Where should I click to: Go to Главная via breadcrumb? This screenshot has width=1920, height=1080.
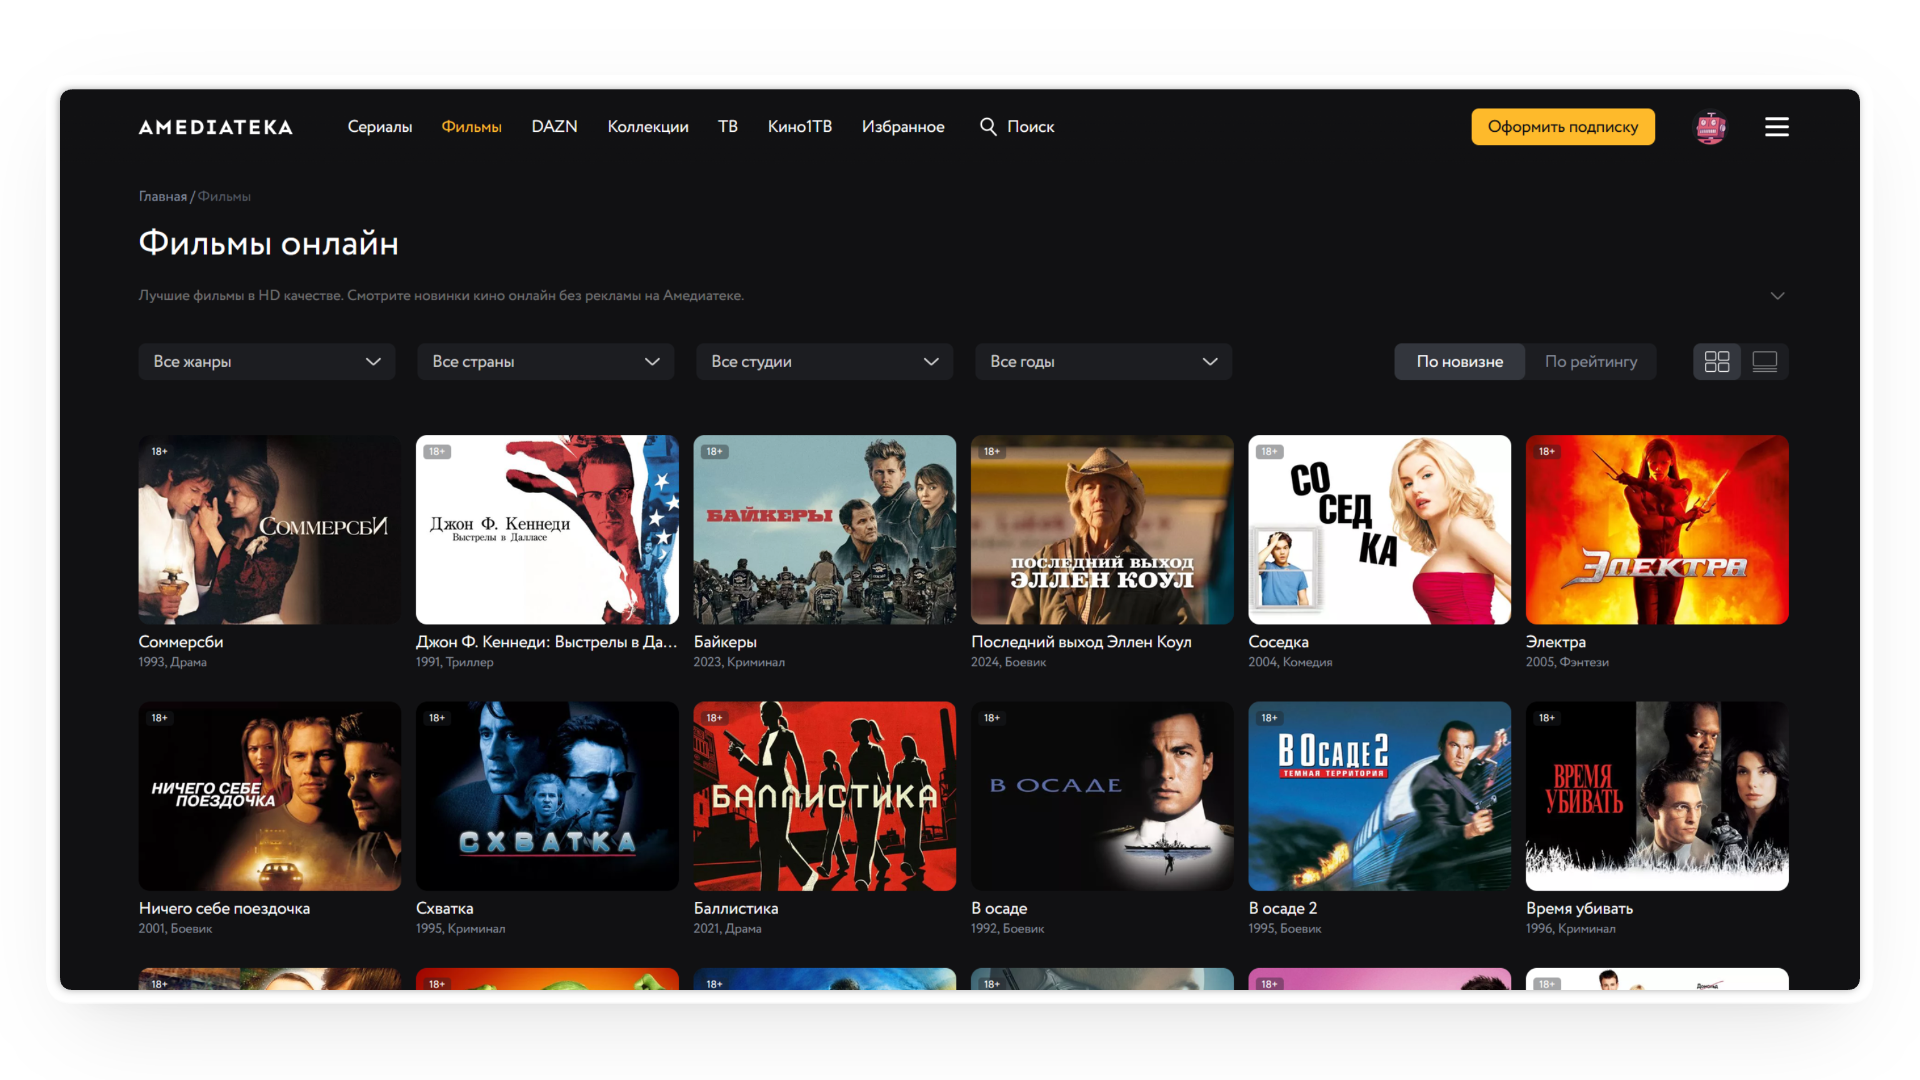(x=163, y=197)
